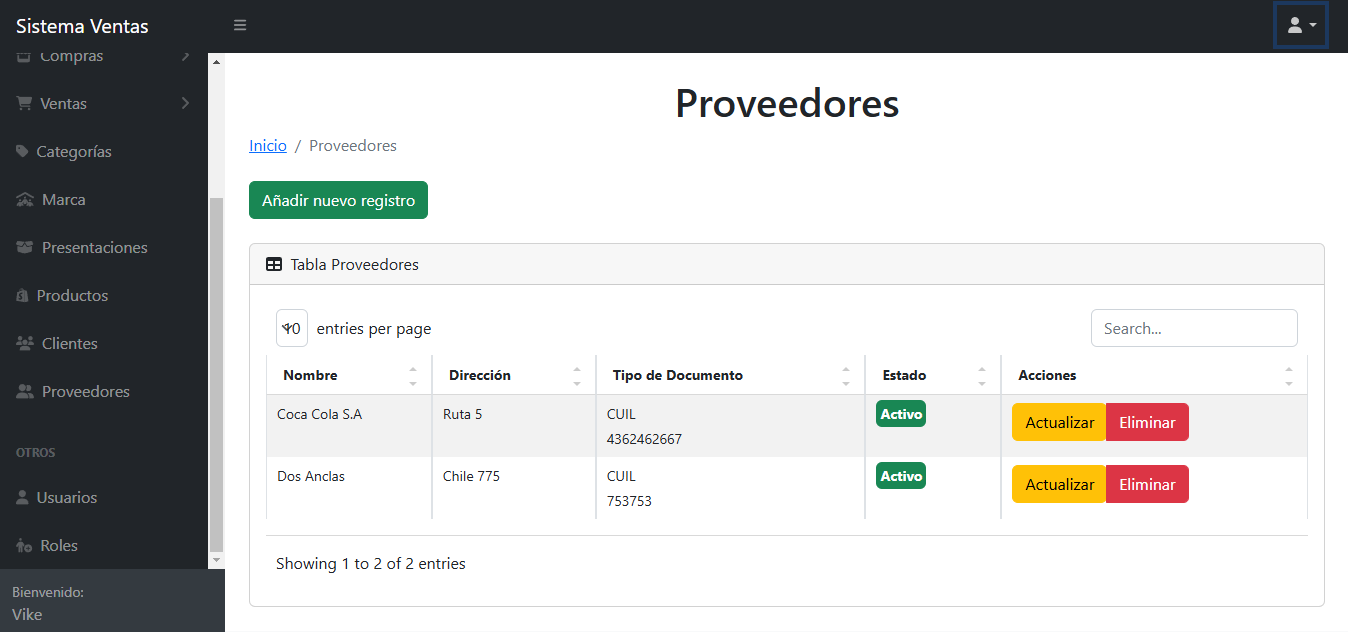Viewport: 1348px width, 632px height.
Task: Click the table icon beside Tabla Proveedores
Action: coord(273,264)
